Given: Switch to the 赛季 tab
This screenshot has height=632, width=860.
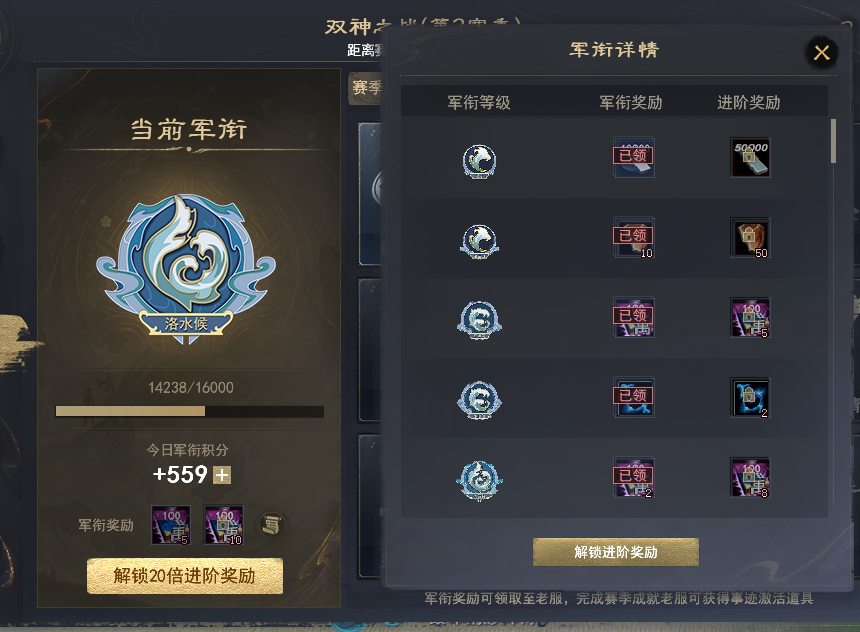Looking at the screenshot, I should 366,88.
